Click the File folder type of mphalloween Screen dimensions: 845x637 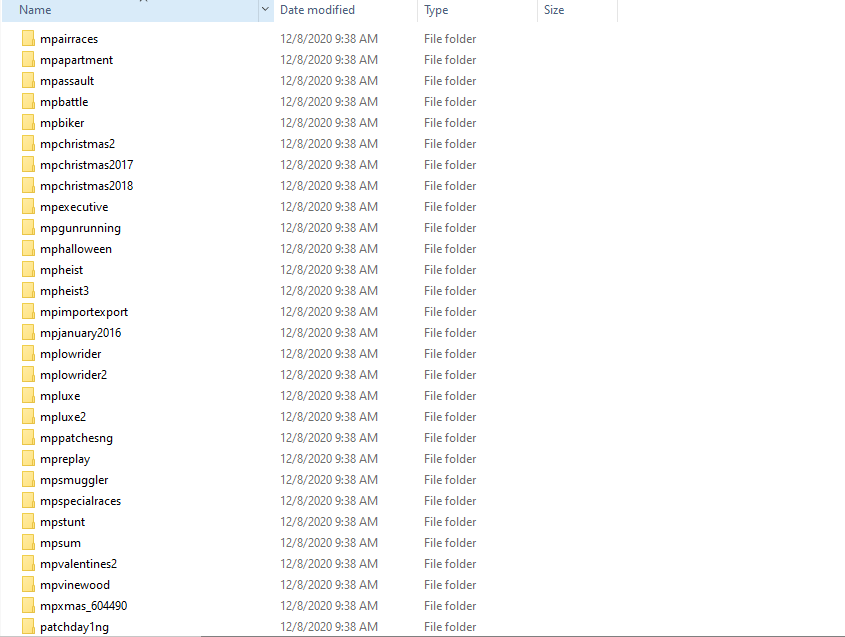click(450, 249)
